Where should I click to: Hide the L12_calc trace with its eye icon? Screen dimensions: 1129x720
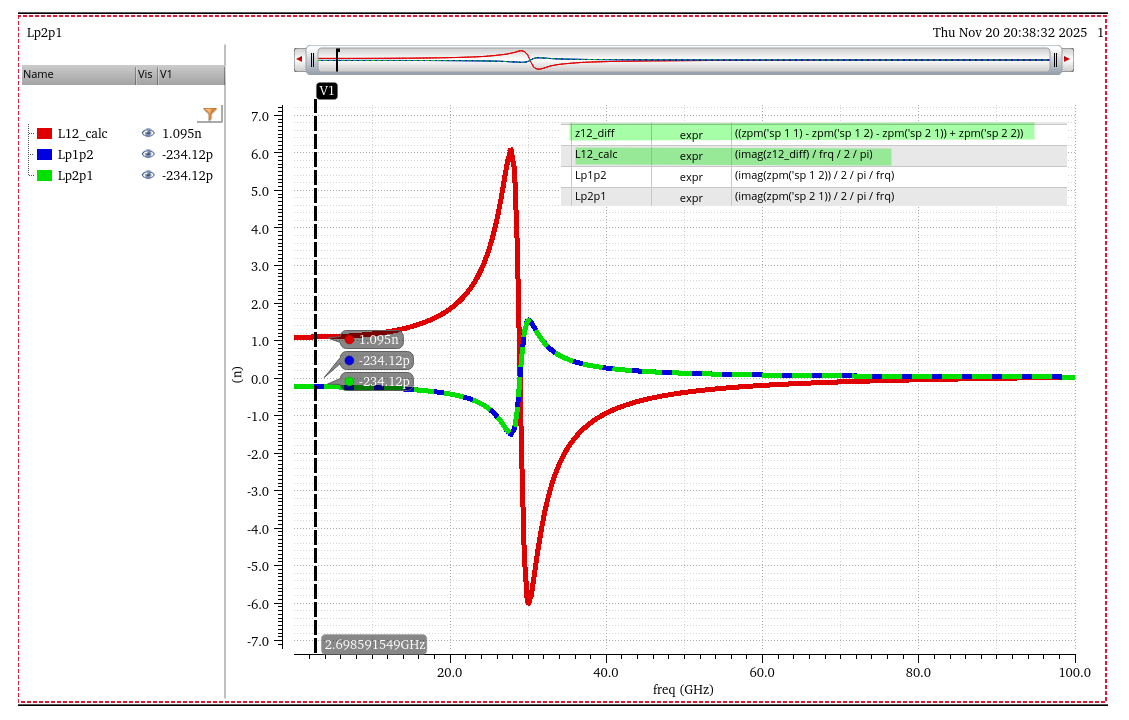[148, 133]
